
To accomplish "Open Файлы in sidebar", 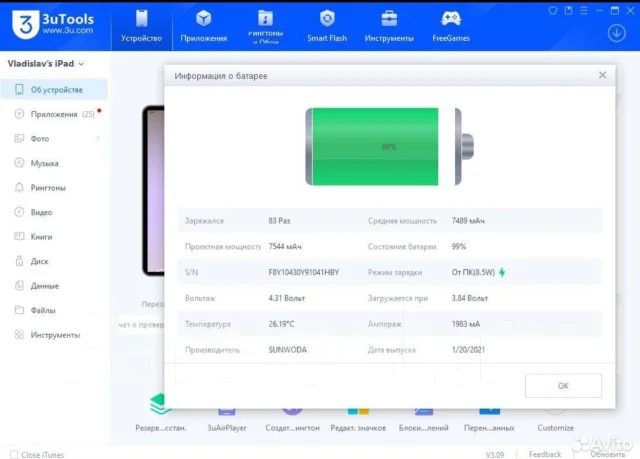I will tap(54, 310).
